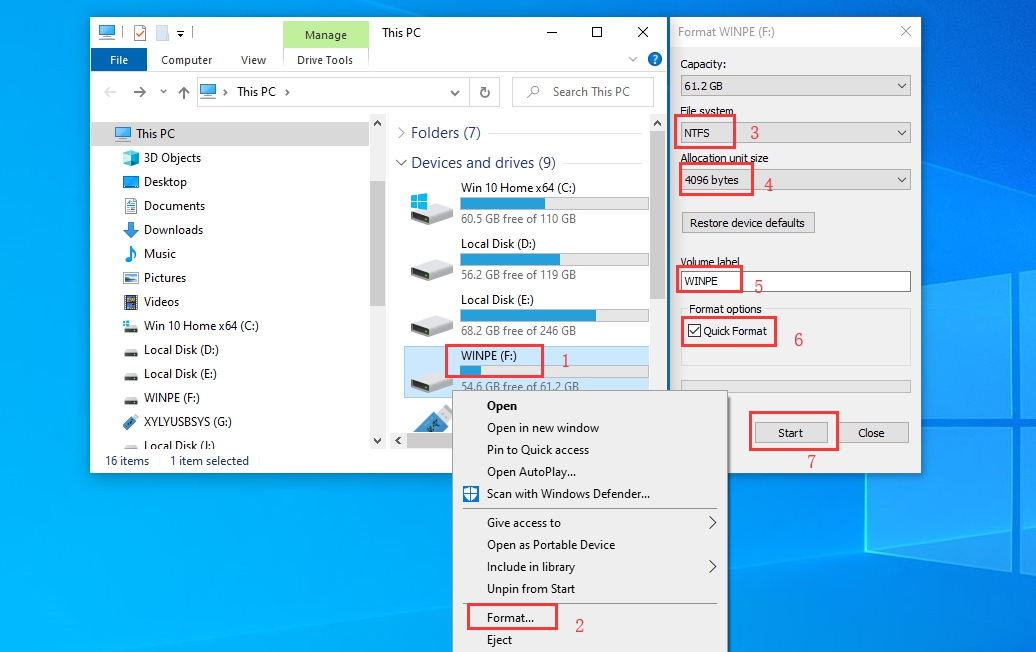1036x652 pixels.
Task: Open the Drive Tools tab
Action: [325, 59]
